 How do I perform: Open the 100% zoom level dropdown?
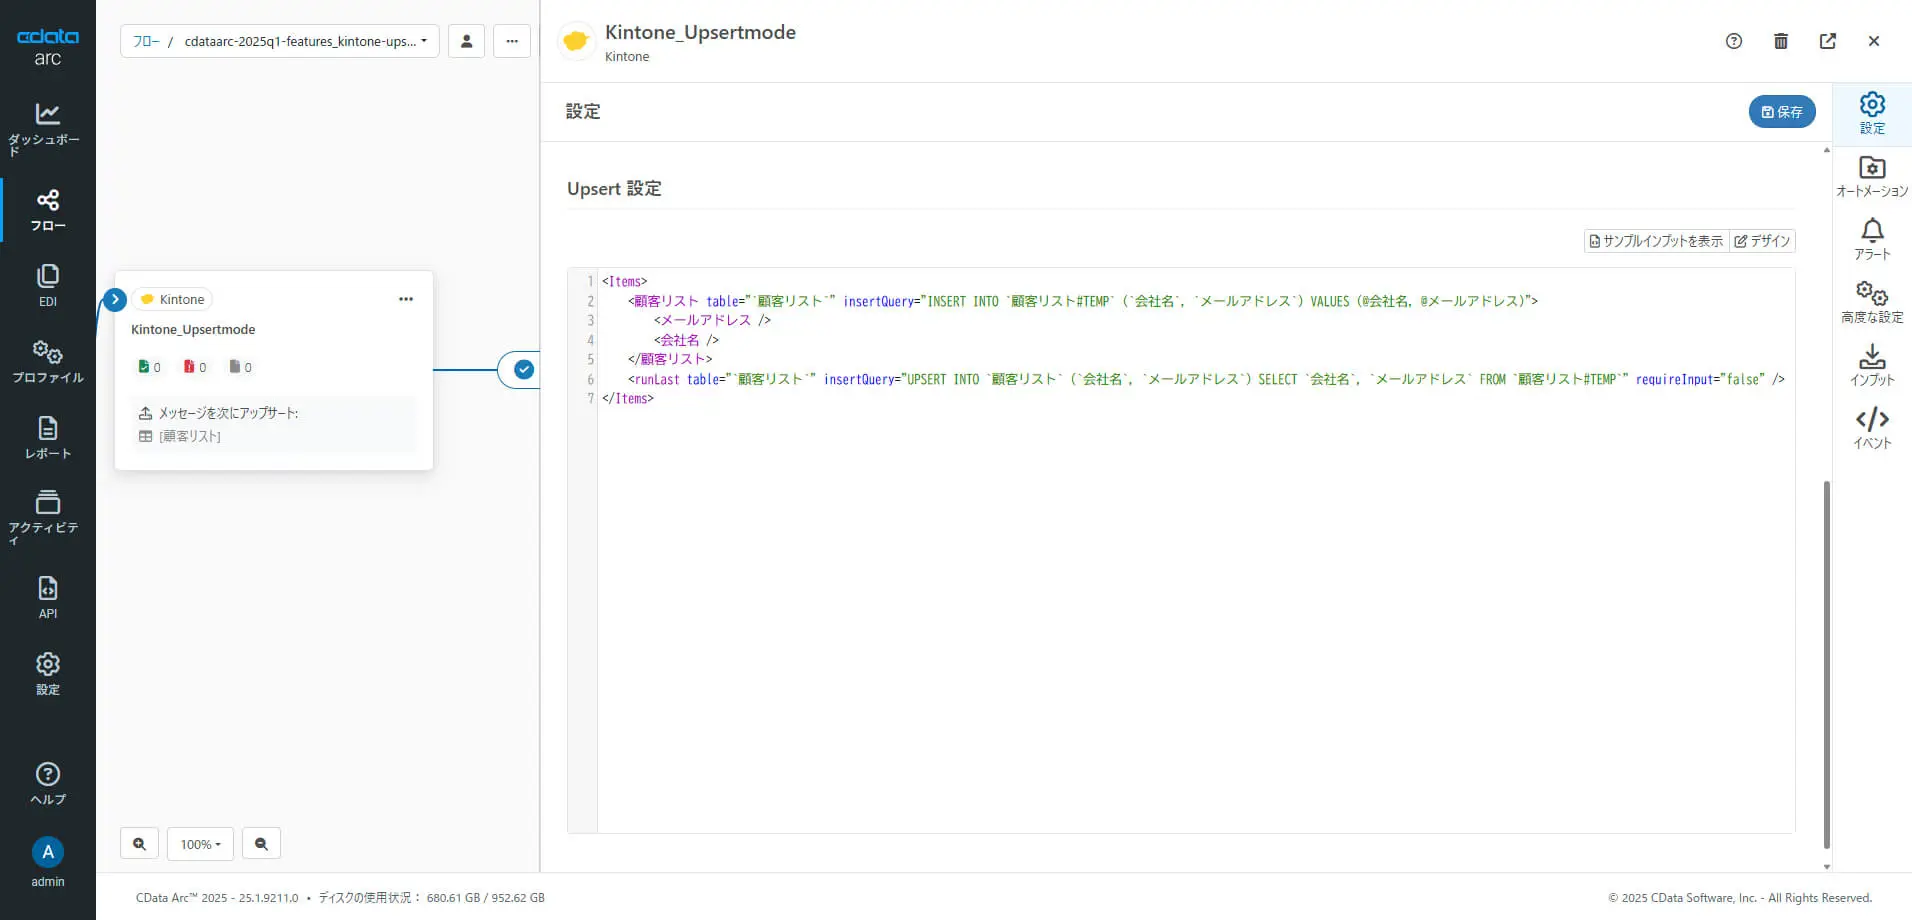[200, 843]
